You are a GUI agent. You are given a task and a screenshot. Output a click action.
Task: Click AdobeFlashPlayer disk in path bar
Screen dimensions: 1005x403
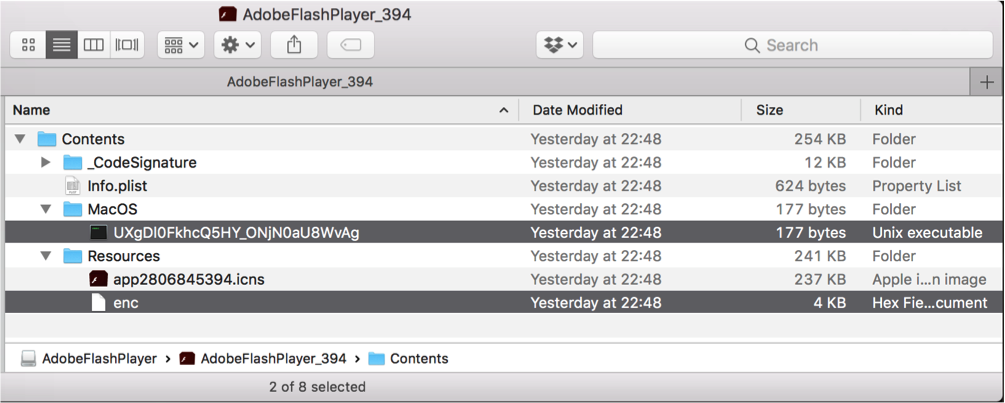[88, 358]
